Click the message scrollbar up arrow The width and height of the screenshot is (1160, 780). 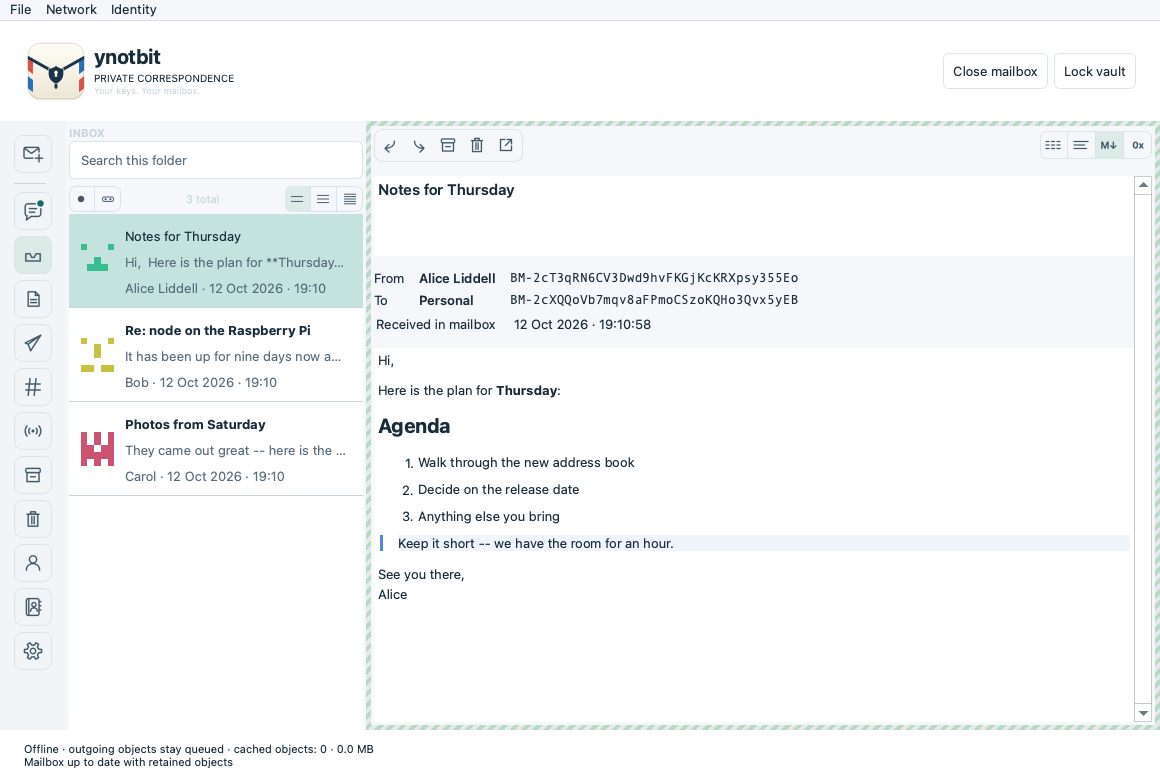[x=1143, y=185]
